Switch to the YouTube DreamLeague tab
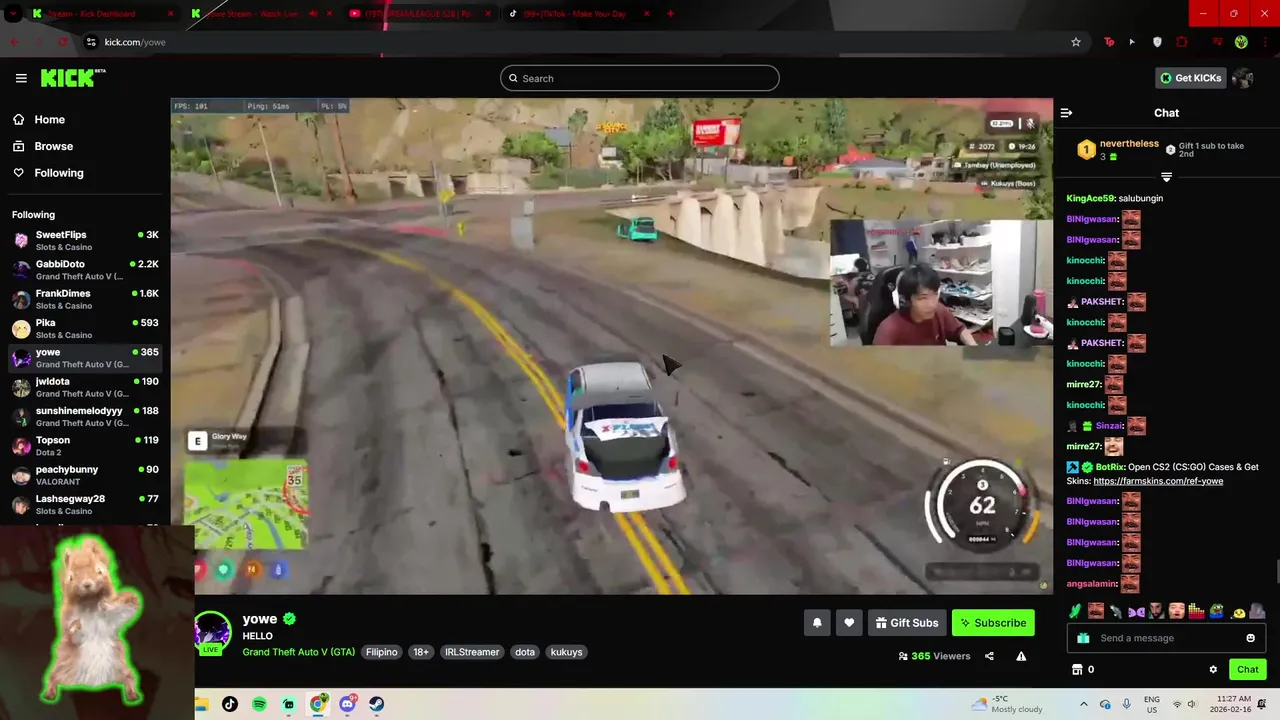 click(x=420, y=13)
